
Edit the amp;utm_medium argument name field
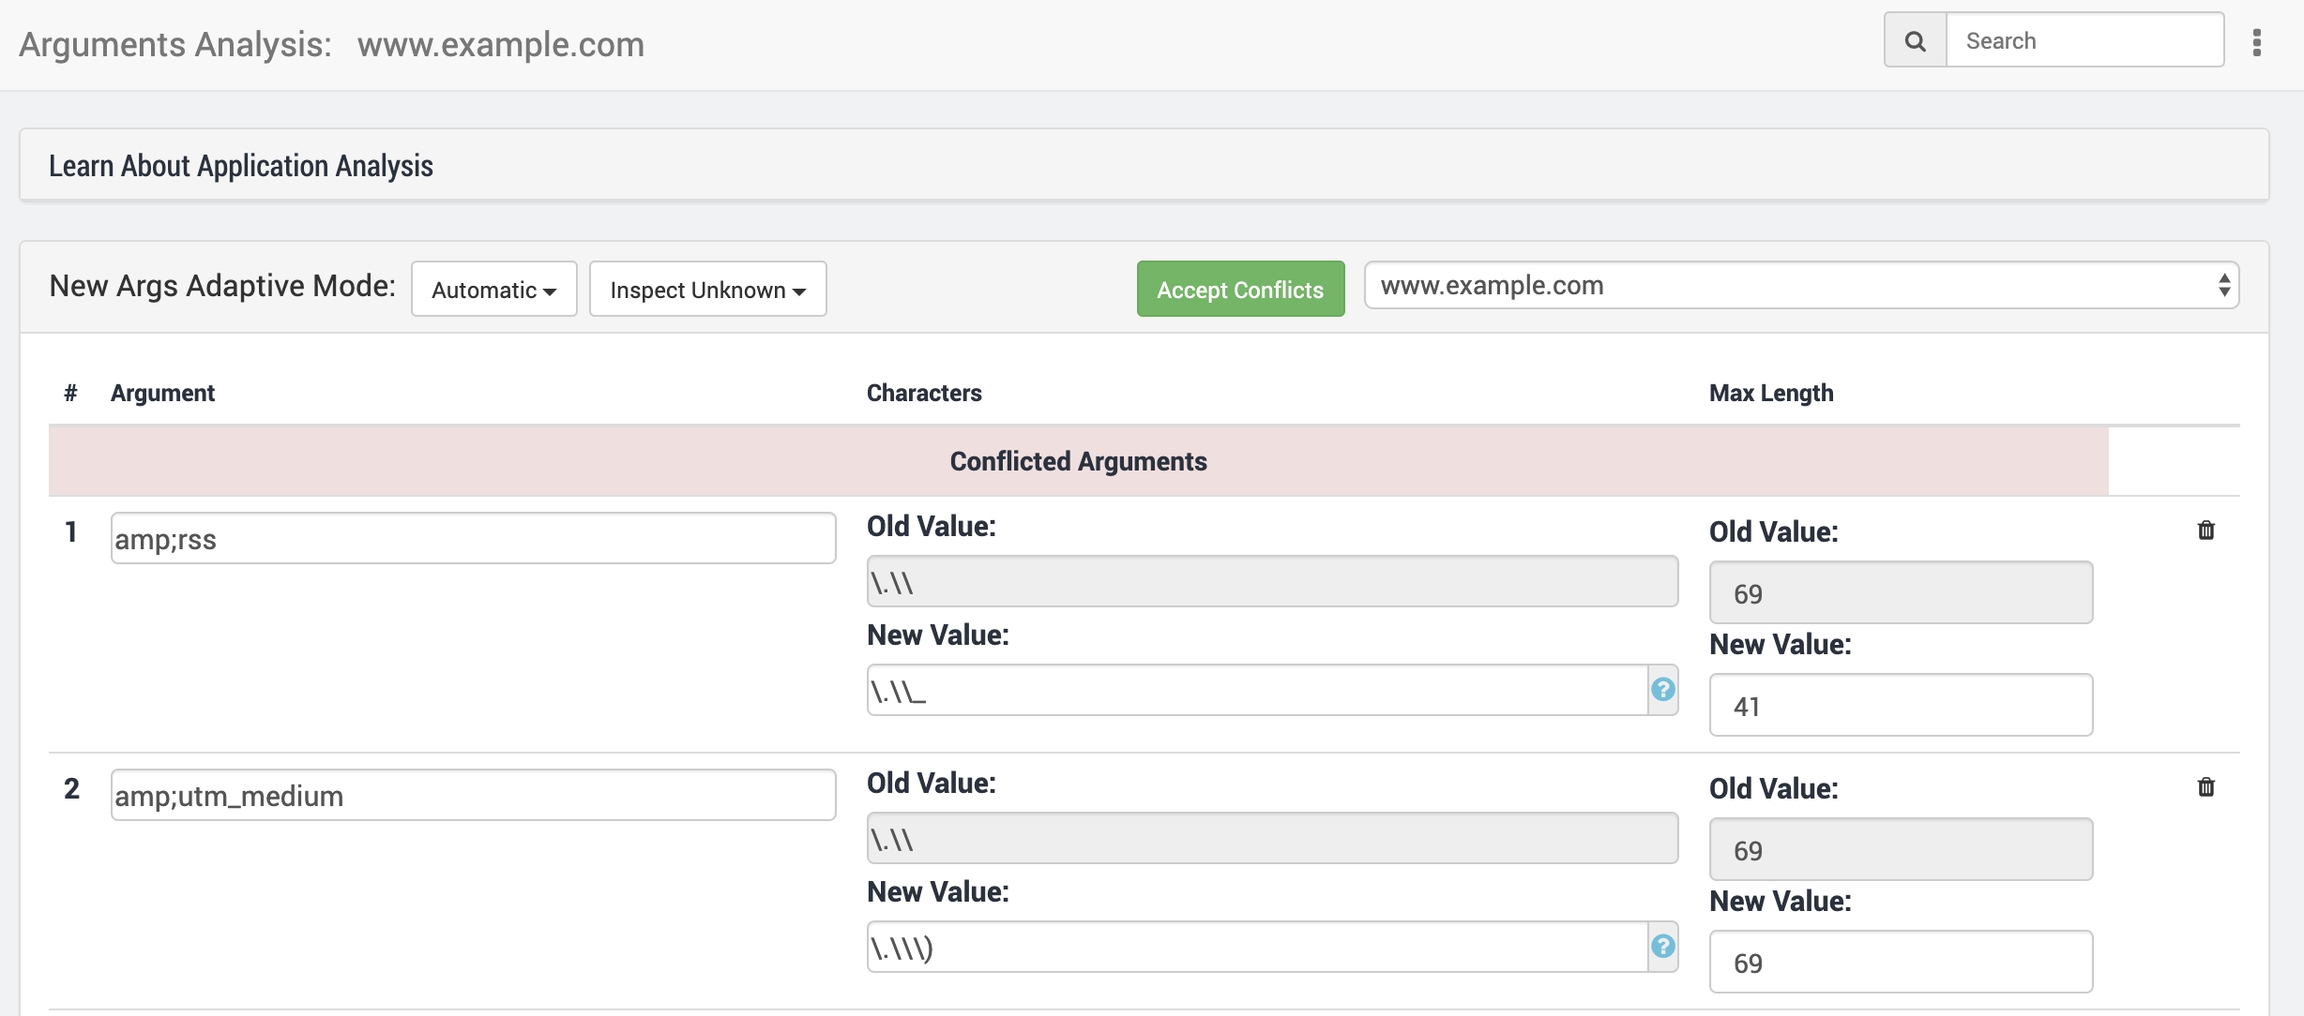(473, 796)
